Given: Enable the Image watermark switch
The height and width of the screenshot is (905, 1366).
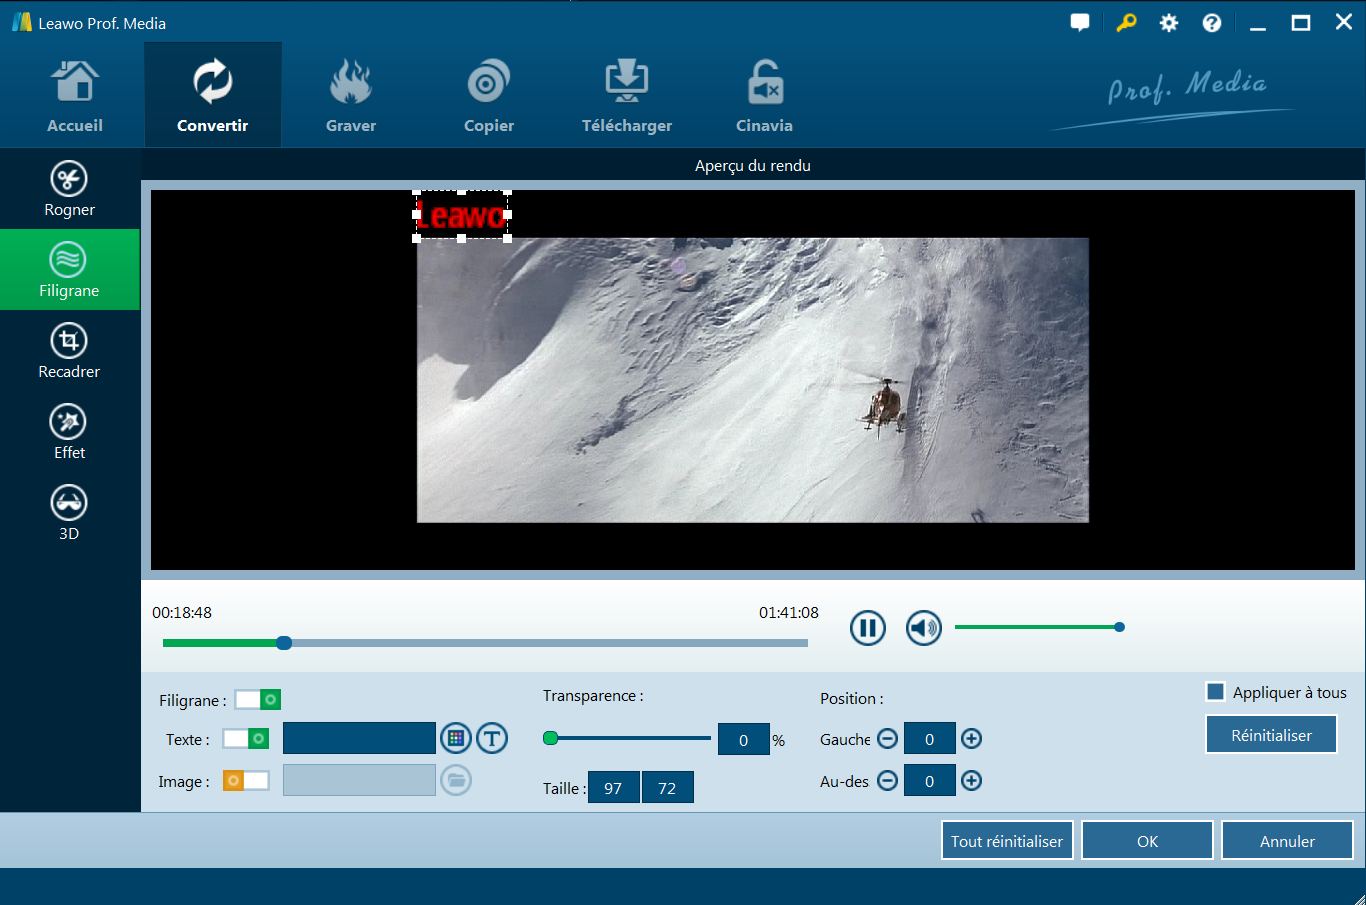Looking at the screenshot, I should [x=246, y=781].
